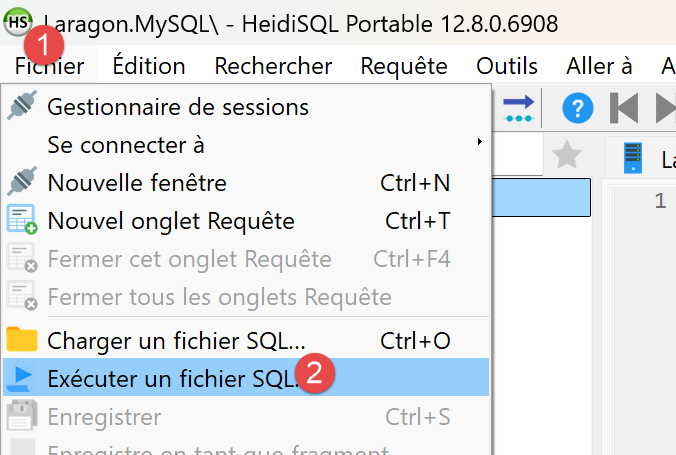This screenshot has width=676, height=455.
Task: Open the Gestionnaire de sessions plug icon
Action: pyautogui.click(x=22, y=106)
